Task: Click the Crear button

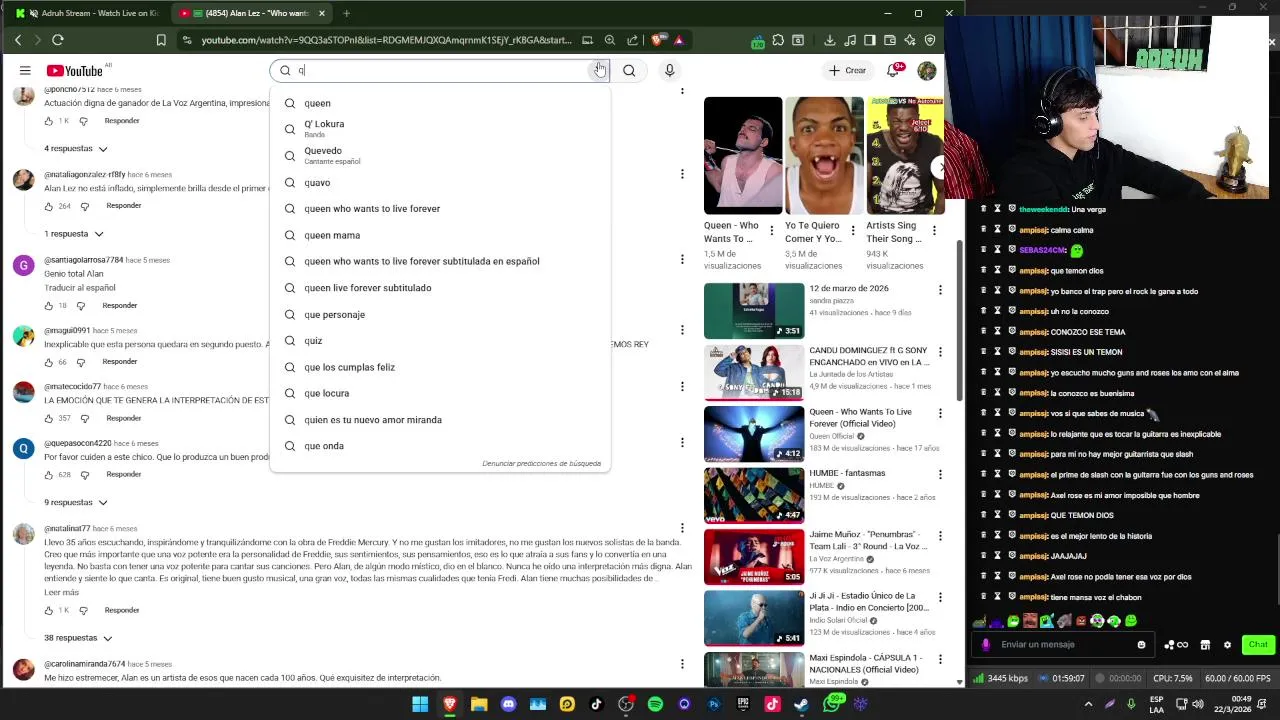Action: tap(847, 70)
